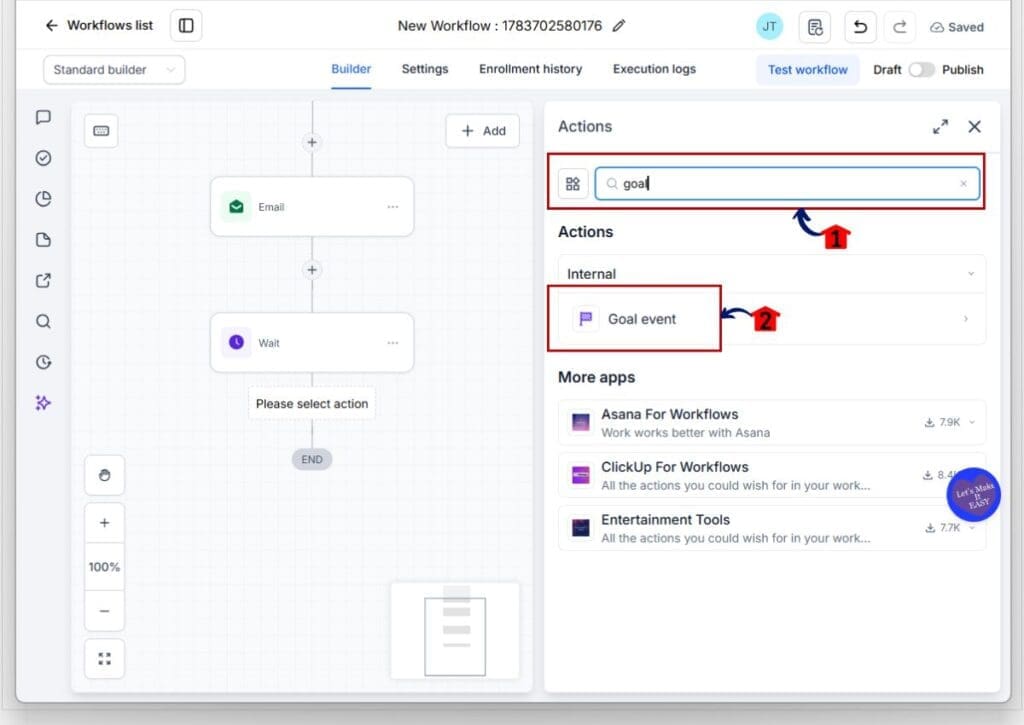Screen dimensions: 1024x725
Task: Click the action search field
Action: (x=787, y=184)
